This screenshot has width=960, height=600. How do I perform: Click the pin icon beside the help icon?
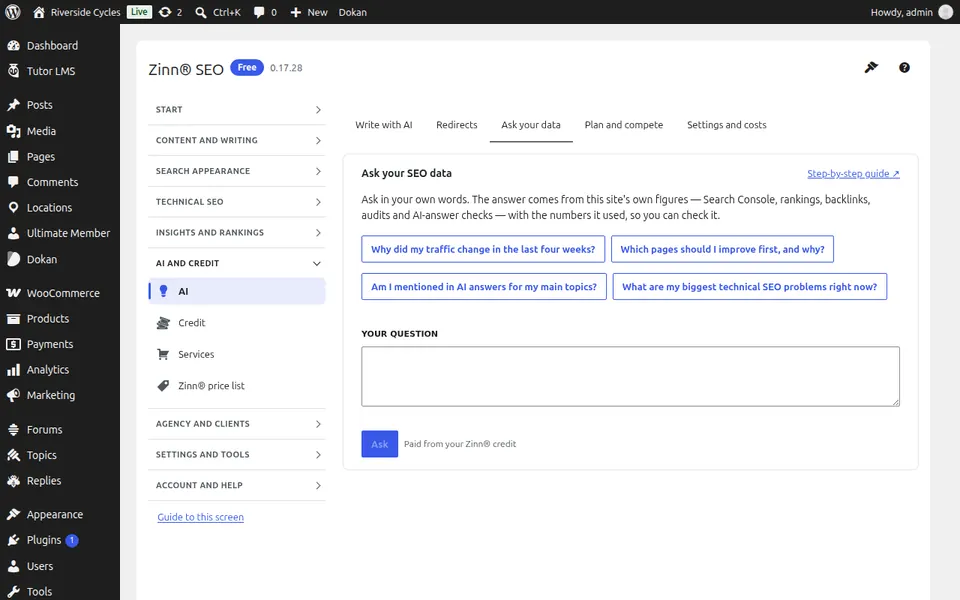(871, 67)
